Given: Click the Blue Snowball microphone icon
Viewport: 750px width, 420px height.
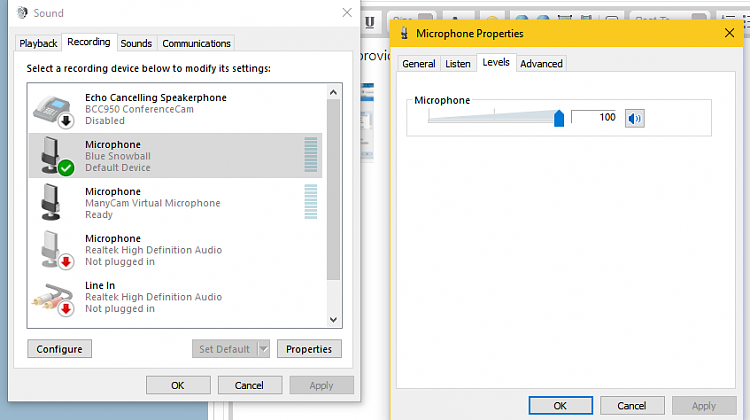Looking at the screenshot, I should click(56, 155).
